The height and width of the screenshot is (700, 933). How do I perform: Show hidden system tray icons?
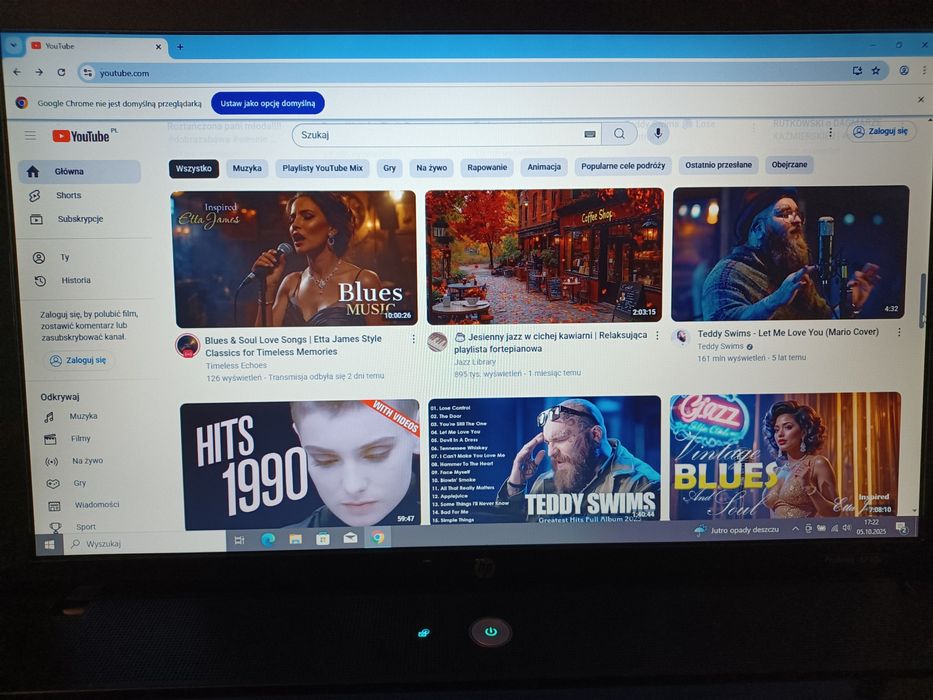point(795,529)
